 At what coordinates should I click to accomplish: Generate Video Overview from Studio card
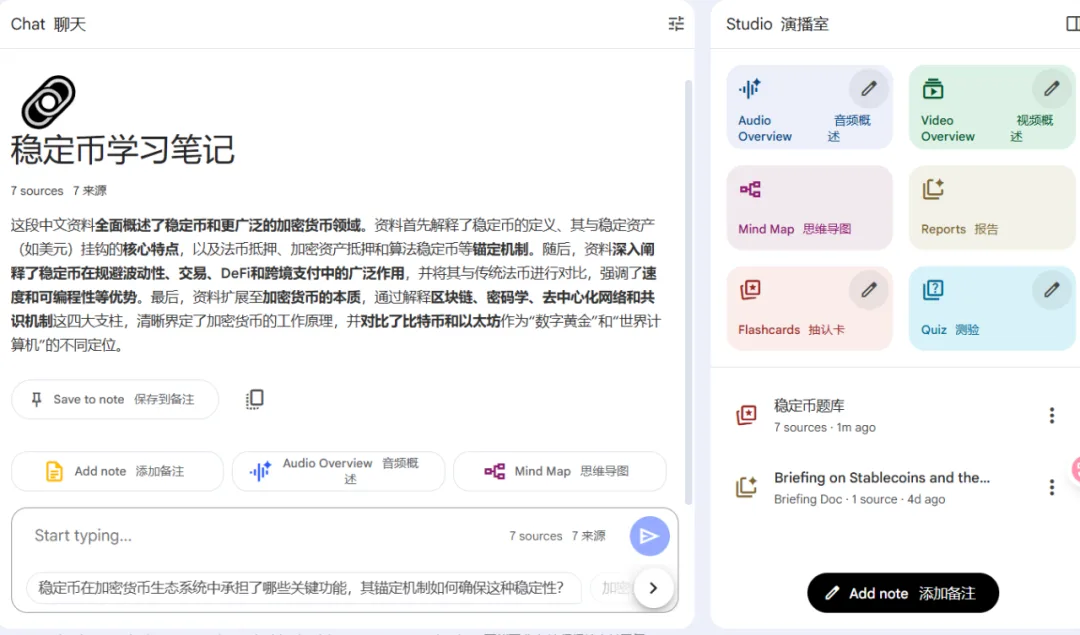[x=992, y=107]
